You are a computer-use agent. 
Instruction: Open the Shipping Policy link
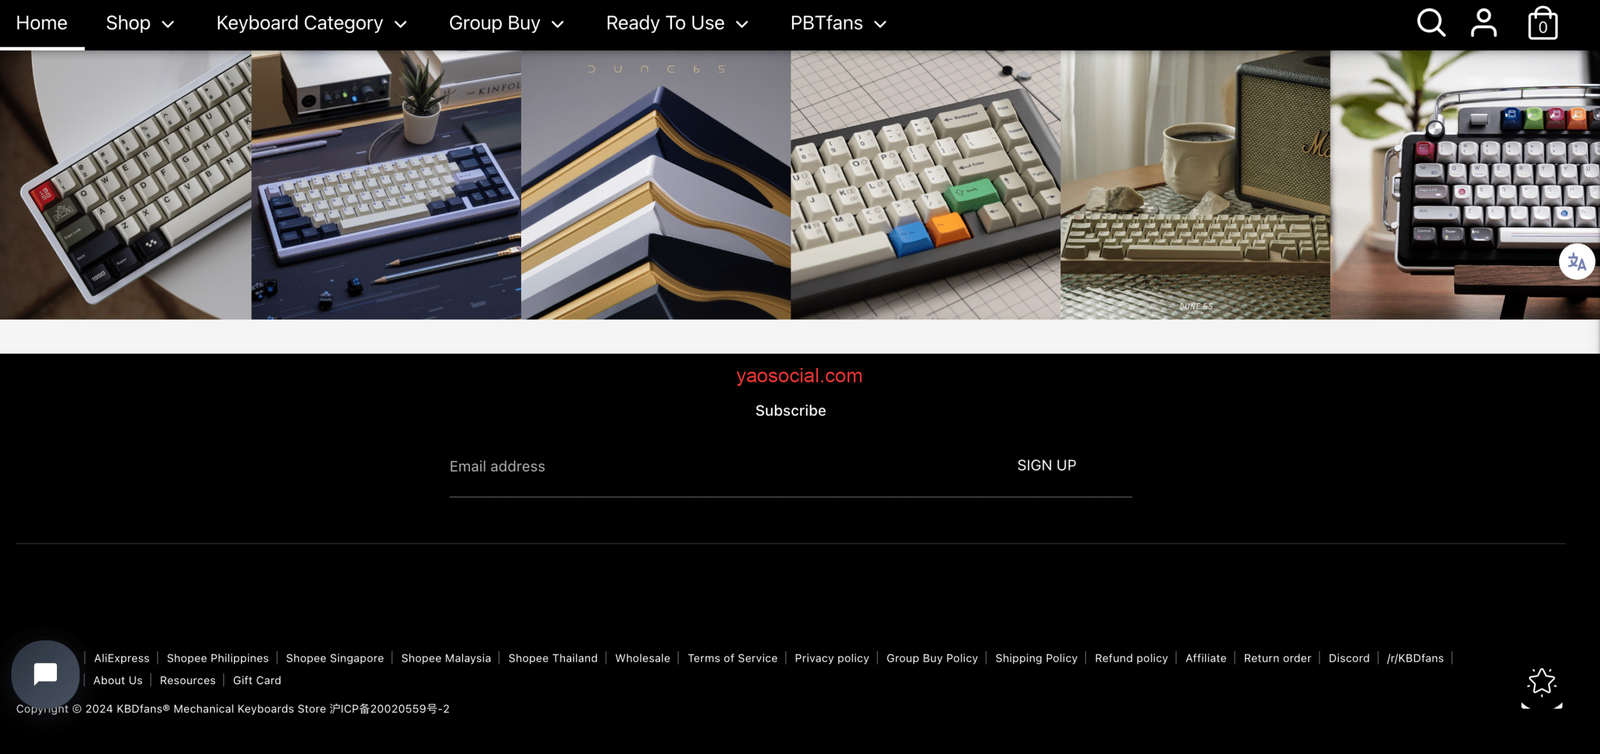click(x=1036, y=658)
